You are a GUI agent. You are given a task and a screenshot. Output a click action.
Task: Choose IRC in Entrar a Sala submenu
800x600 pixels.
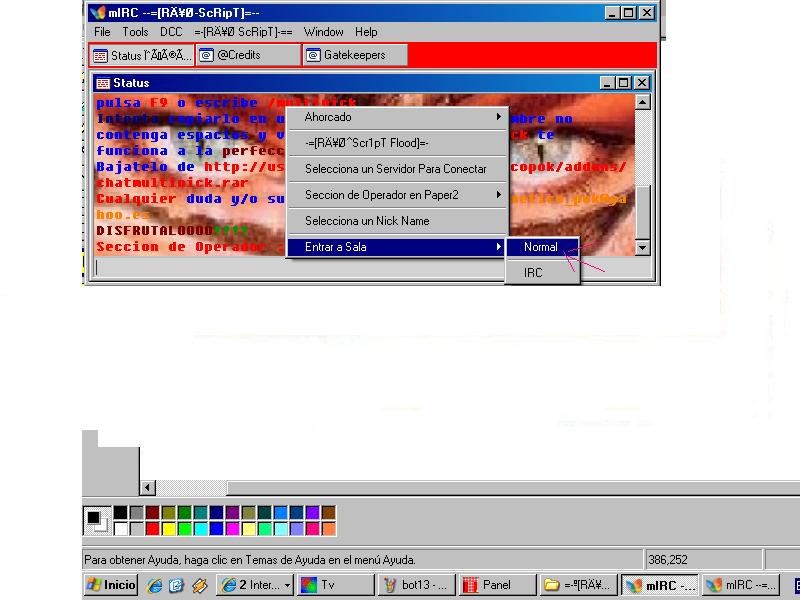[x=533, y=272]
